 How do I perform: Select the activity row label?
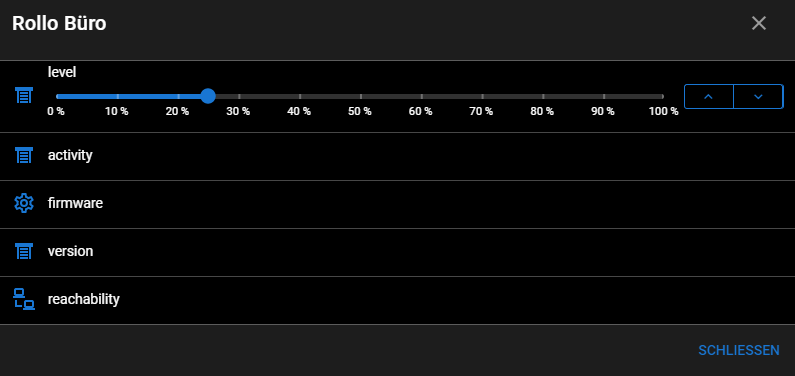(x=70, y=155)
